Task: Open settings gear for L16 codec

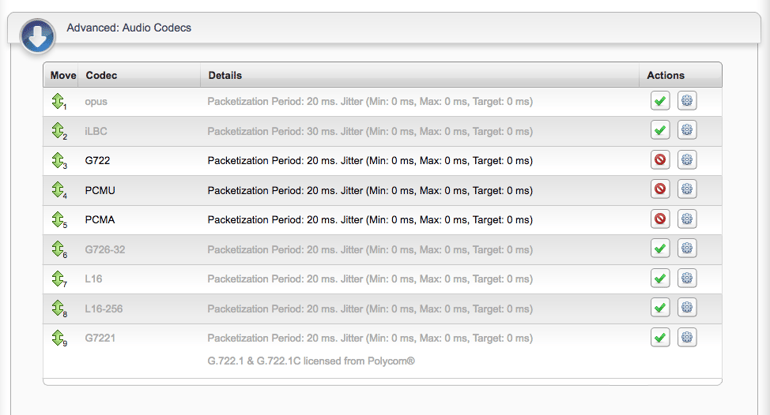Action: click(x=686, y=278)
